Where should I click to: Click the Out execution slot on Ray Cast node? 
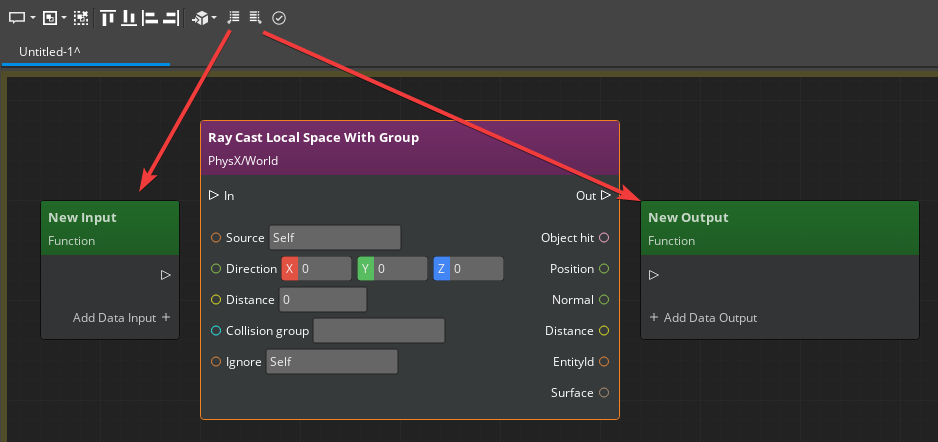pos(605,195)
